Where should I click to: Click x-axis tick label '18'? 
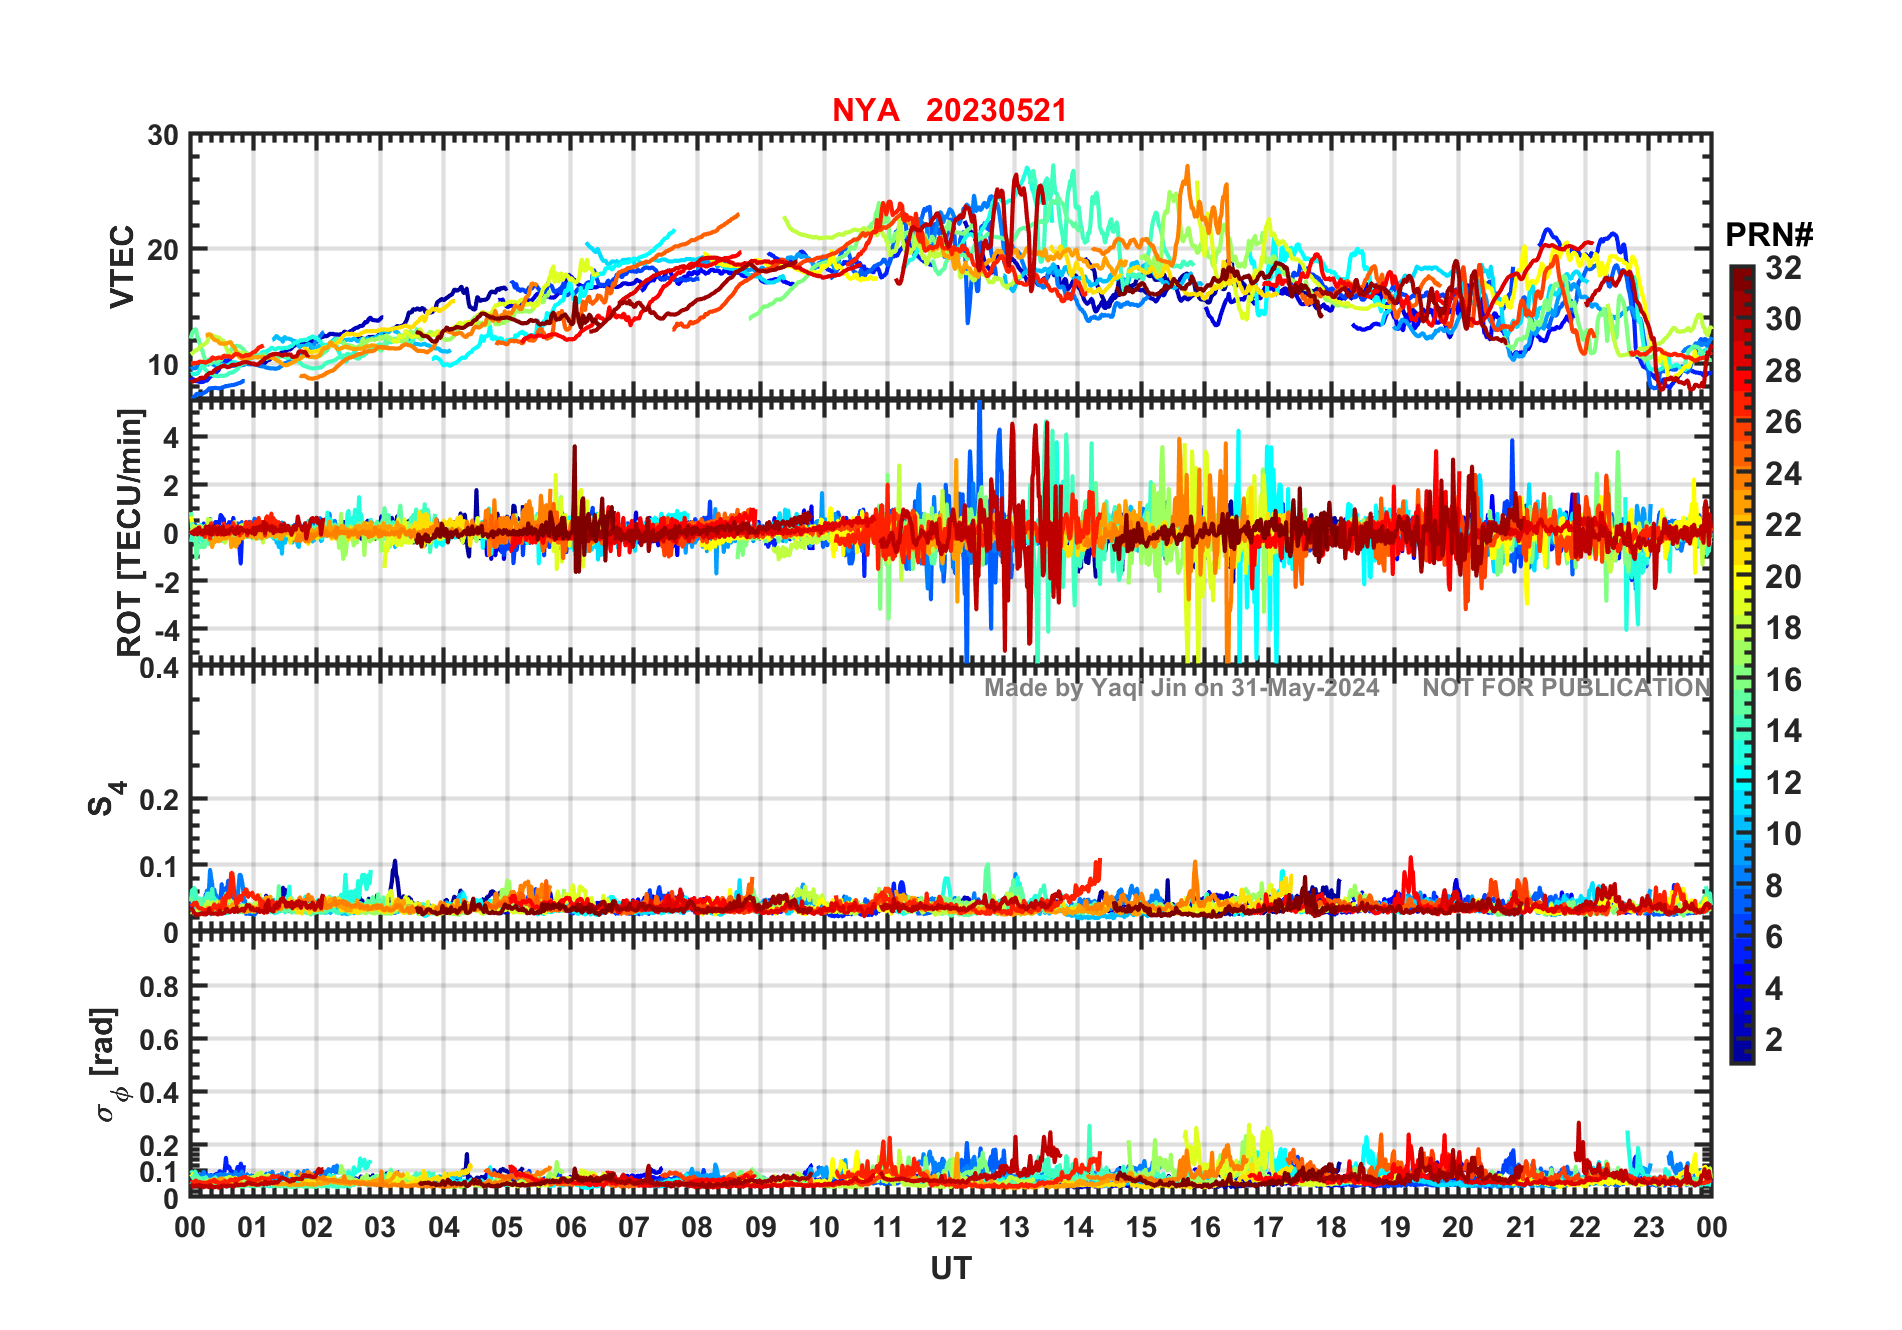1331,1227
